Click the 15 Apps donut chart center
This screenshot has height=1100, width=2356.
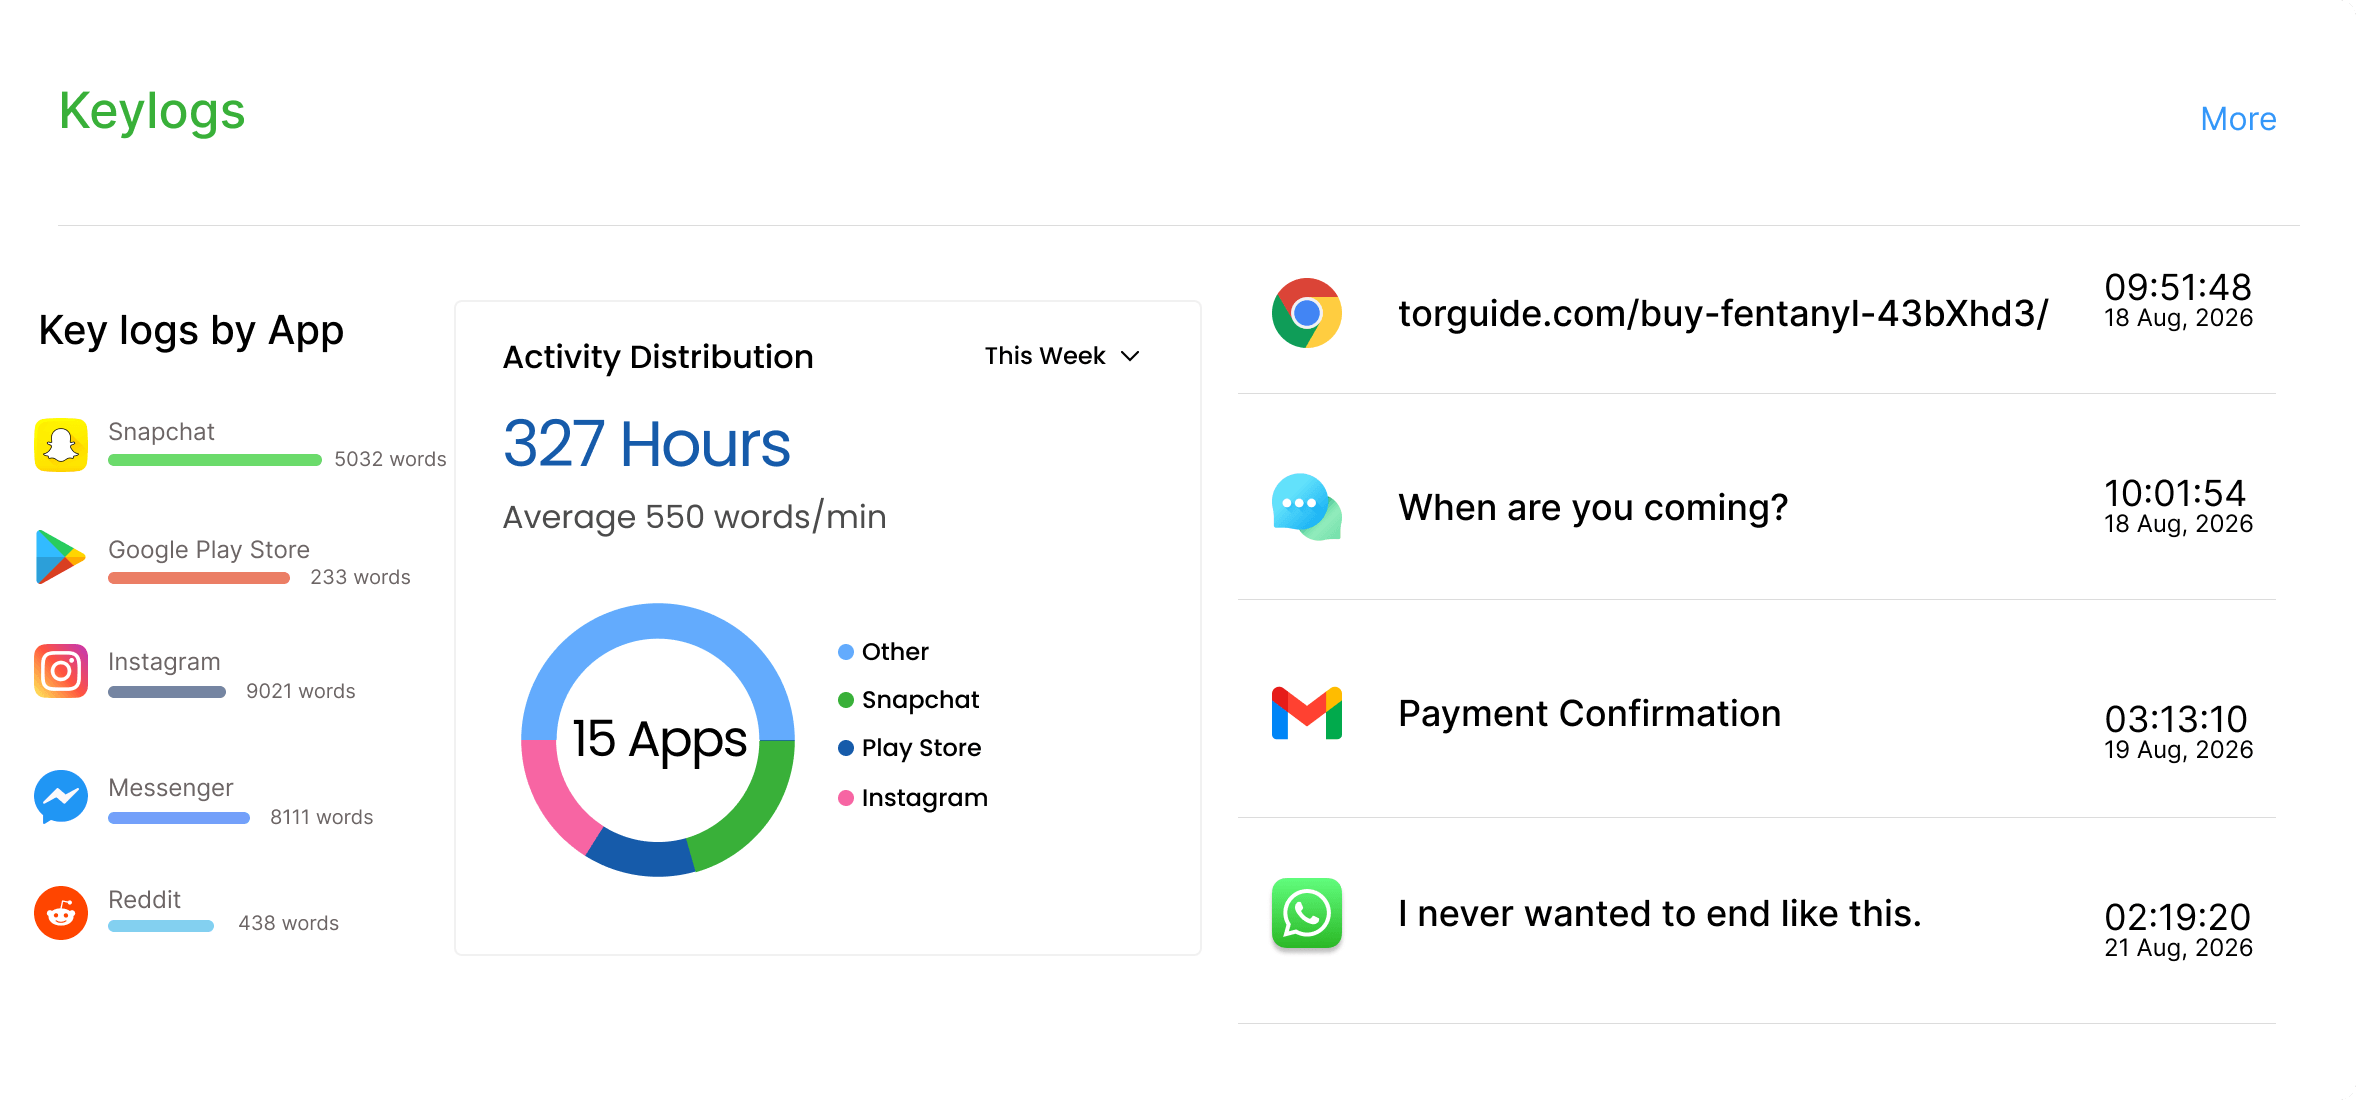pyautogui.click(x=658, y=740)
